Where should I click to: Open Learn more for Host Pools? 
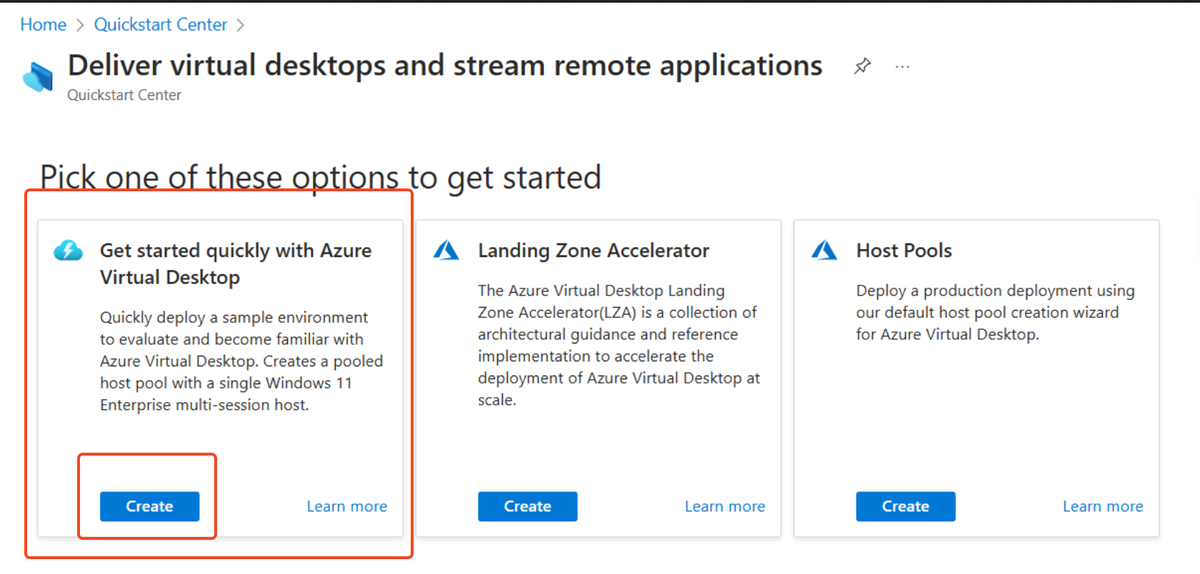[1103, 506]
